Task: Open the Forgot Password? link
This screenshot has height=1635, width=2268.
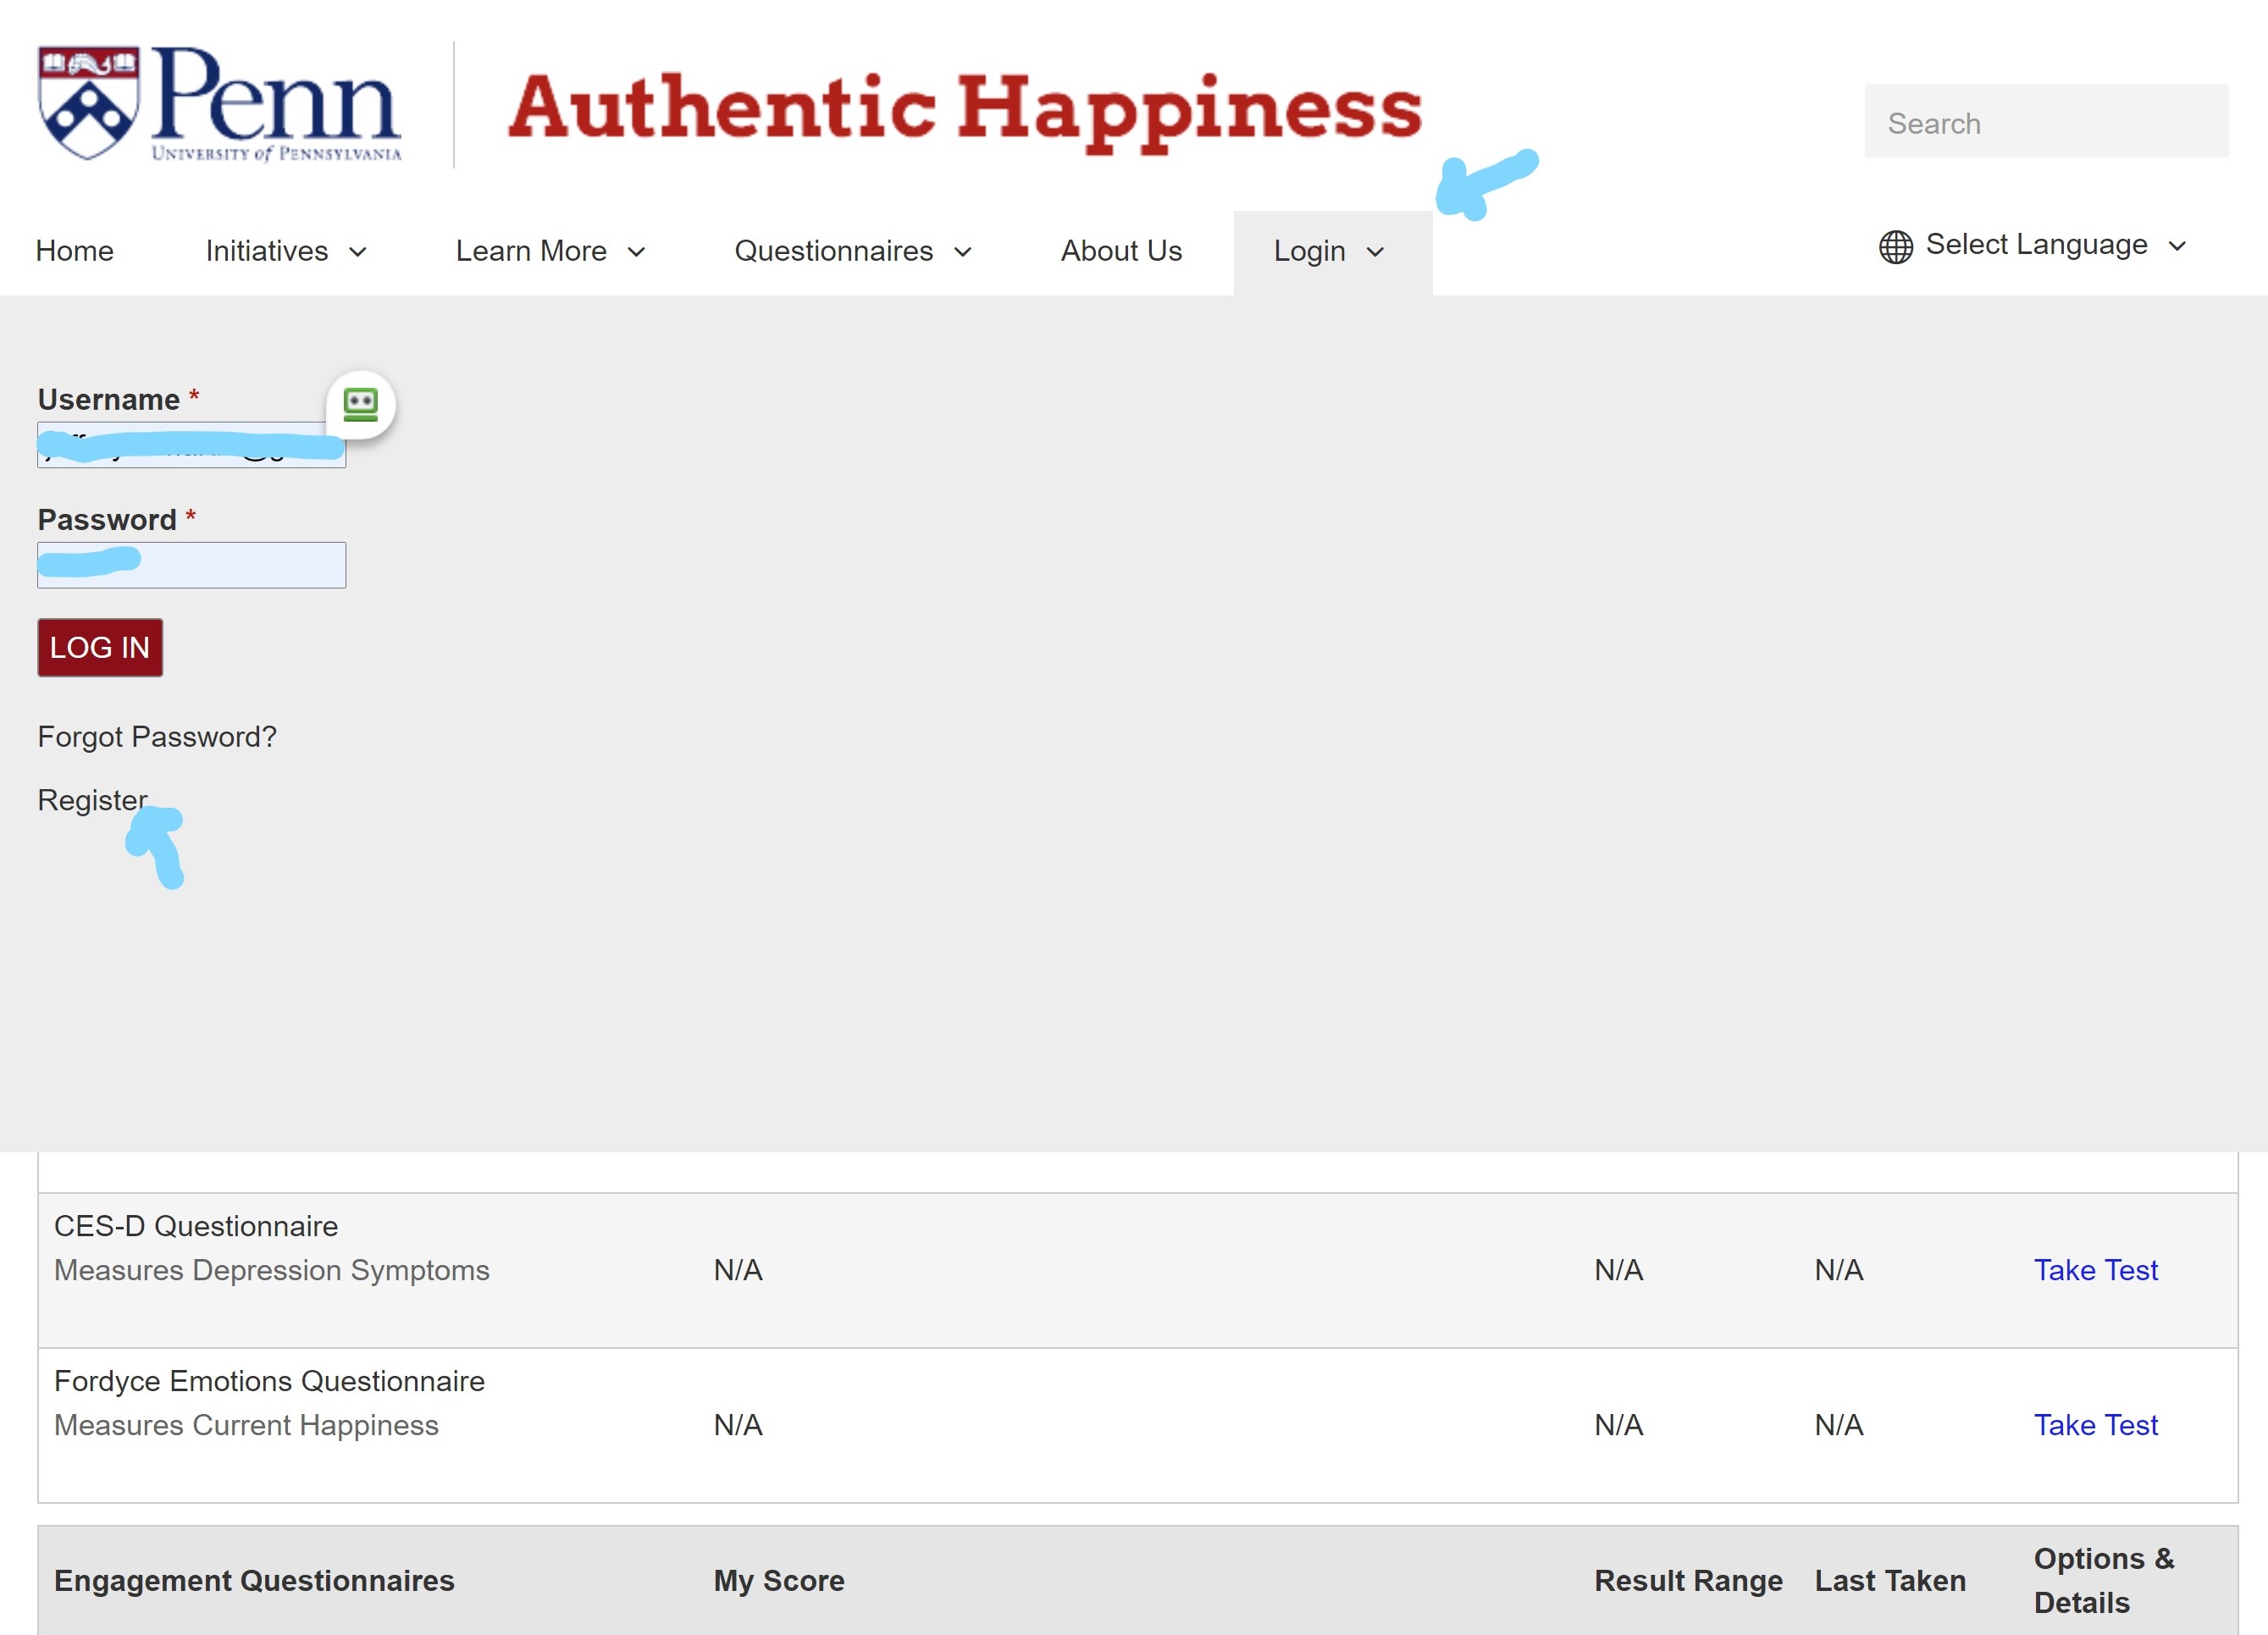Action: pos(157,737)
